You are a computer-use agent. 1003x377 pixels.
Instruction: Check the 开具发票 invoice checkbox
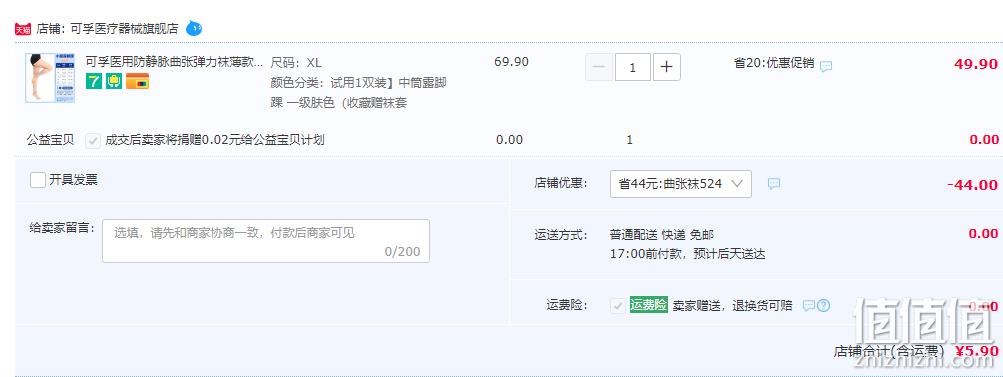click(x=38, y=180)
